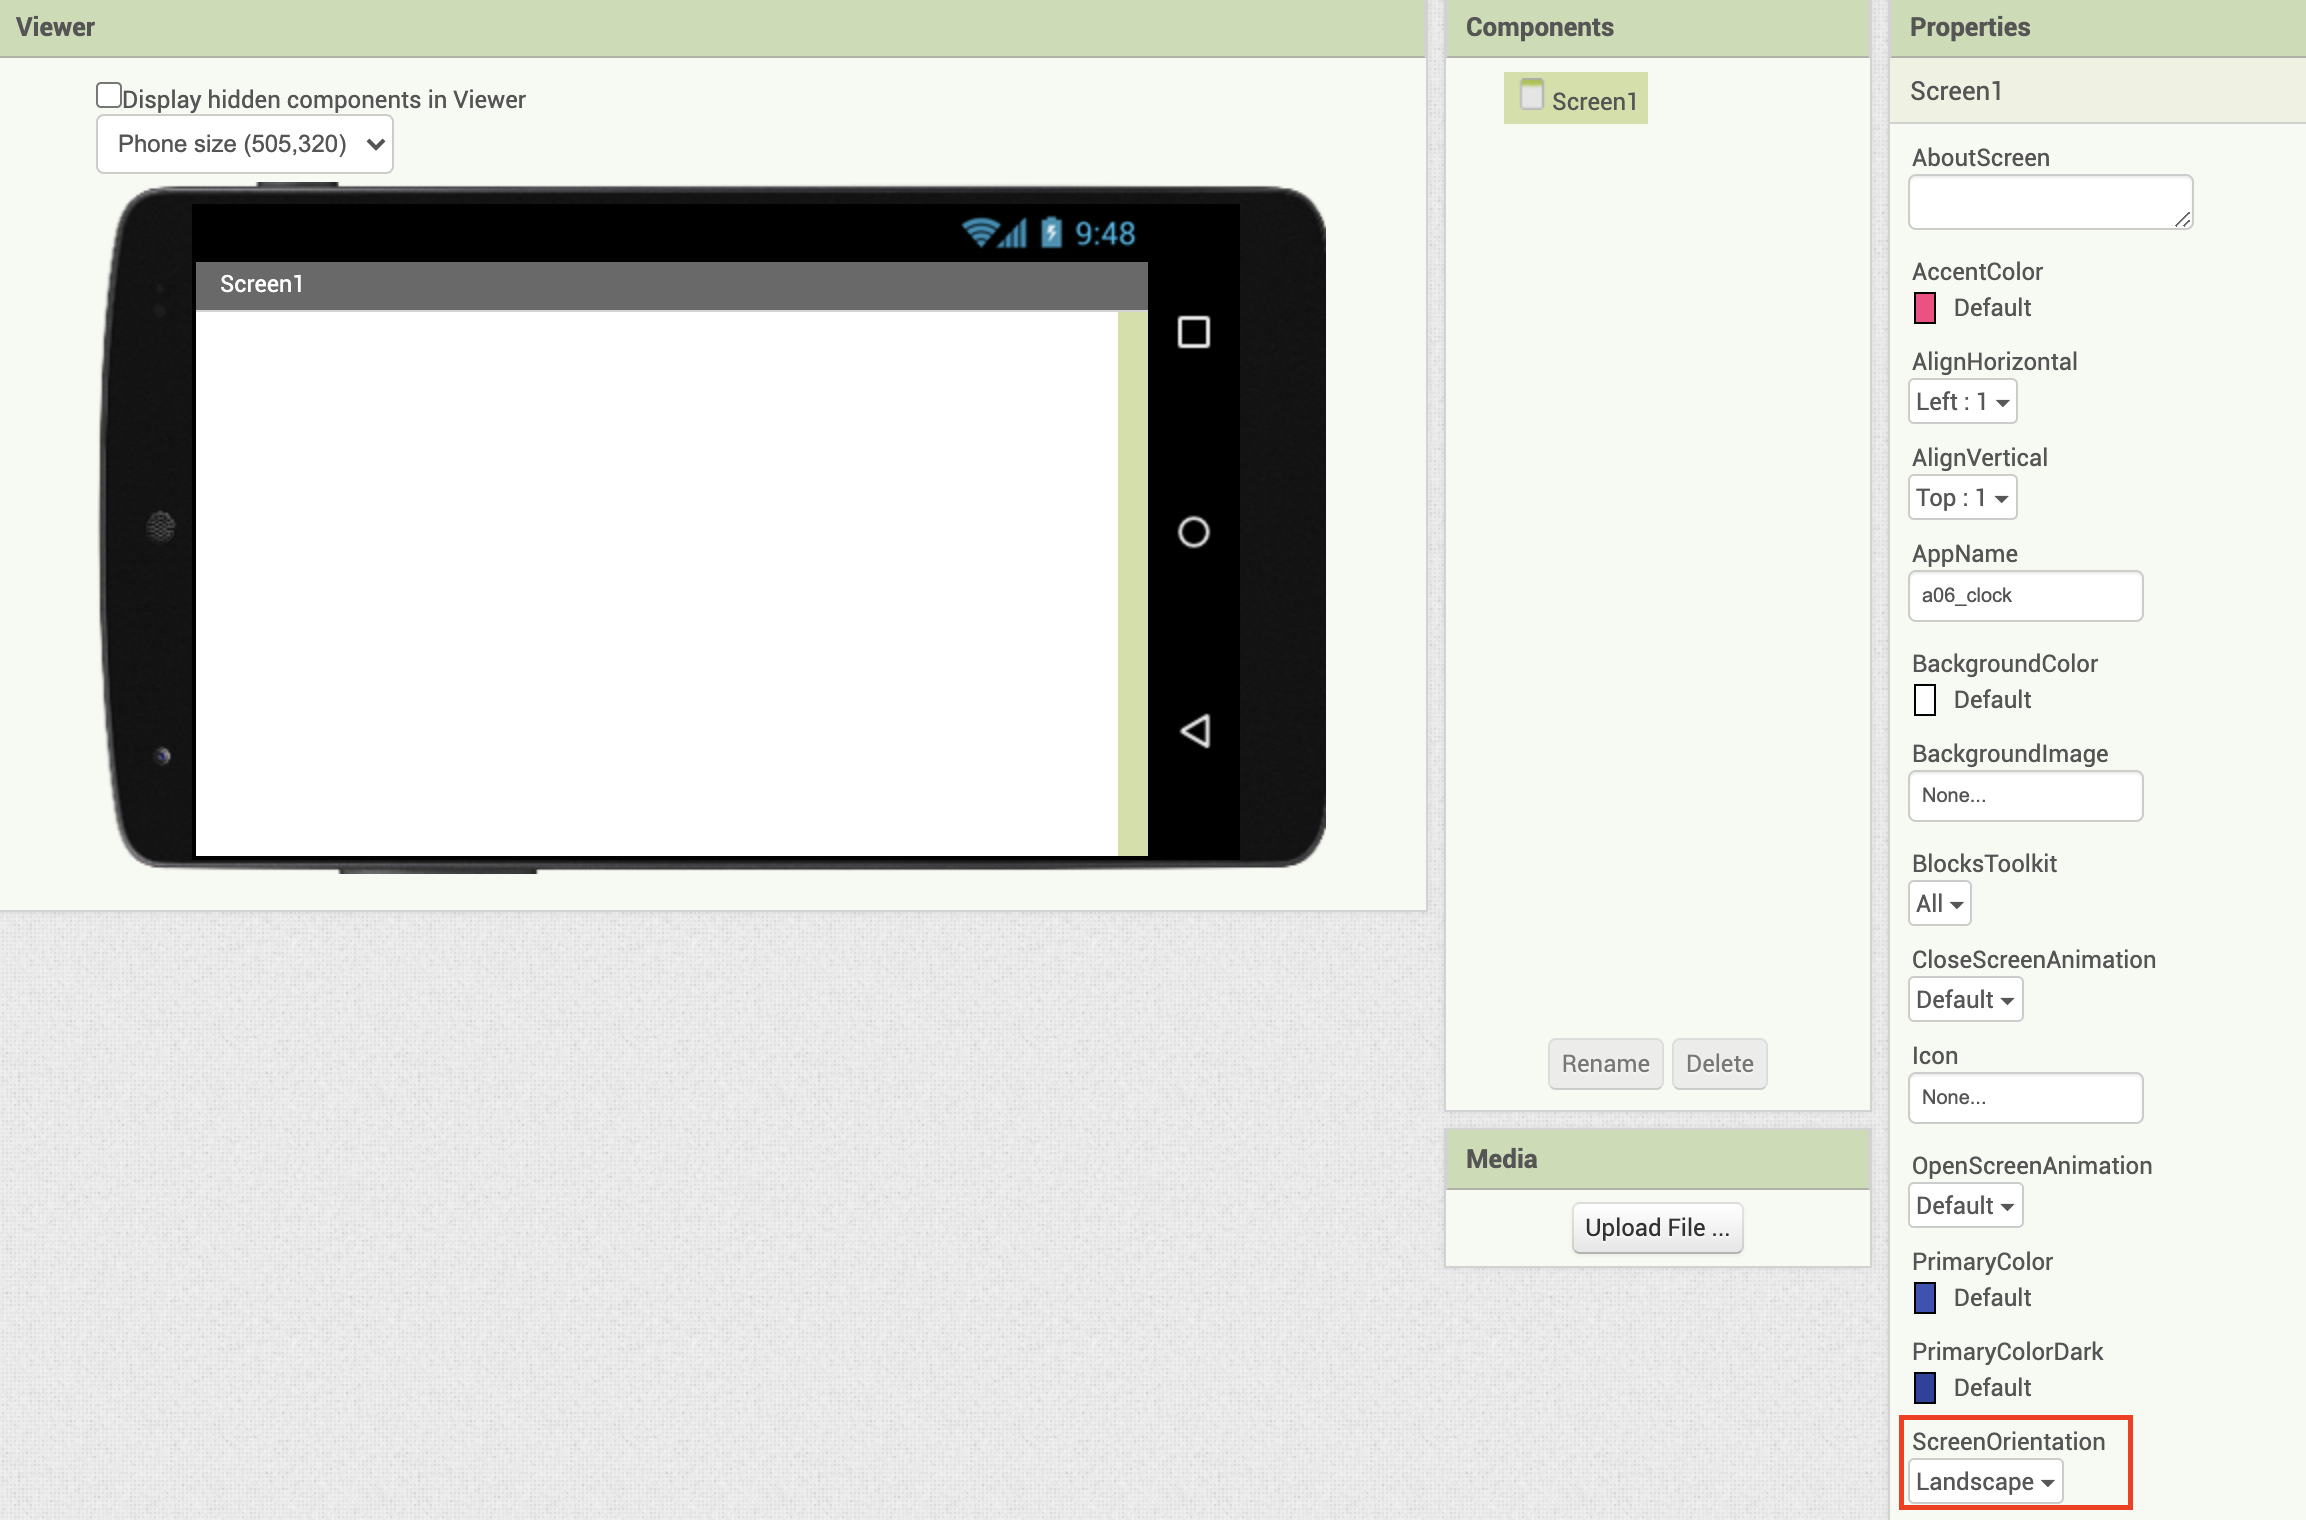This screenshot has width=2306, height=1520.
Task: Click the battery icon in phone status bar
Action: [x=1051, y=232]
